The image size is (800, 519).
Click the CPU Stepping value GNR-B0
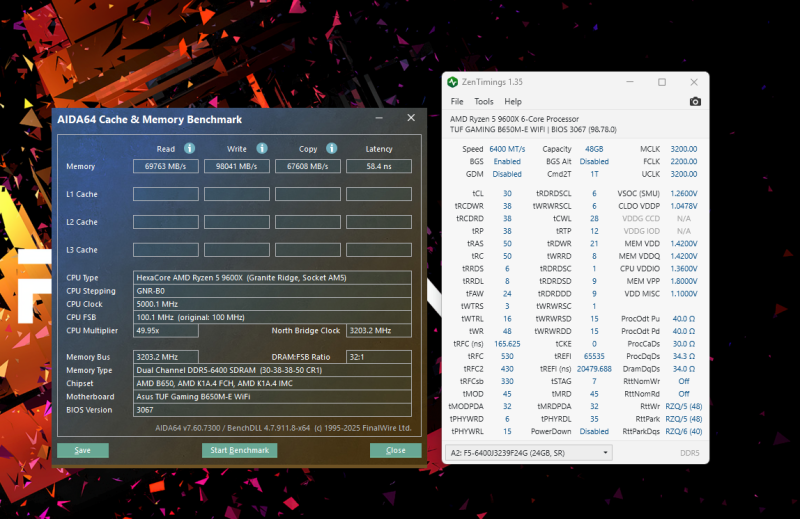point(272,291)
